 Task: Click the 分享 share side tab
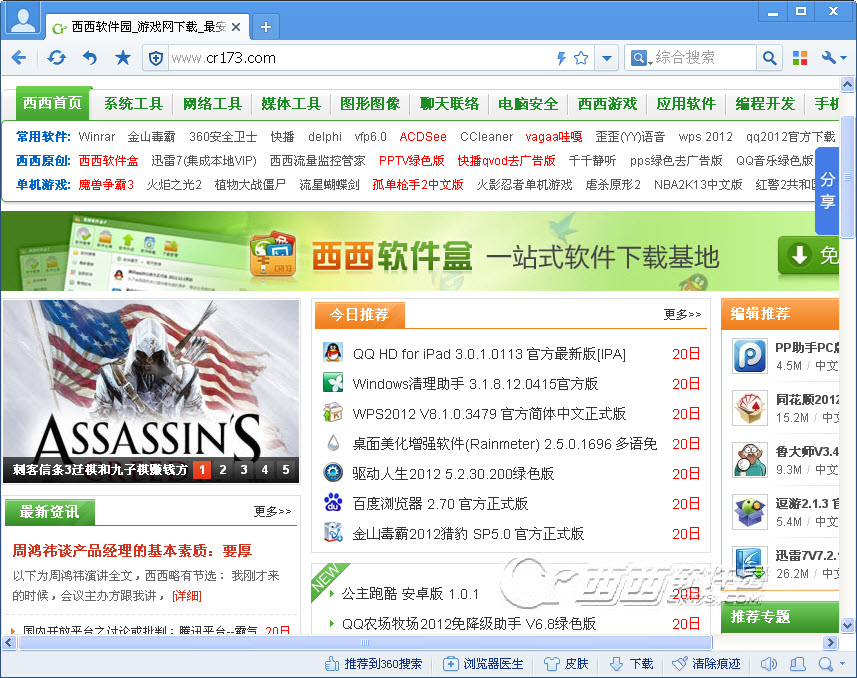[x=827, y=190]
